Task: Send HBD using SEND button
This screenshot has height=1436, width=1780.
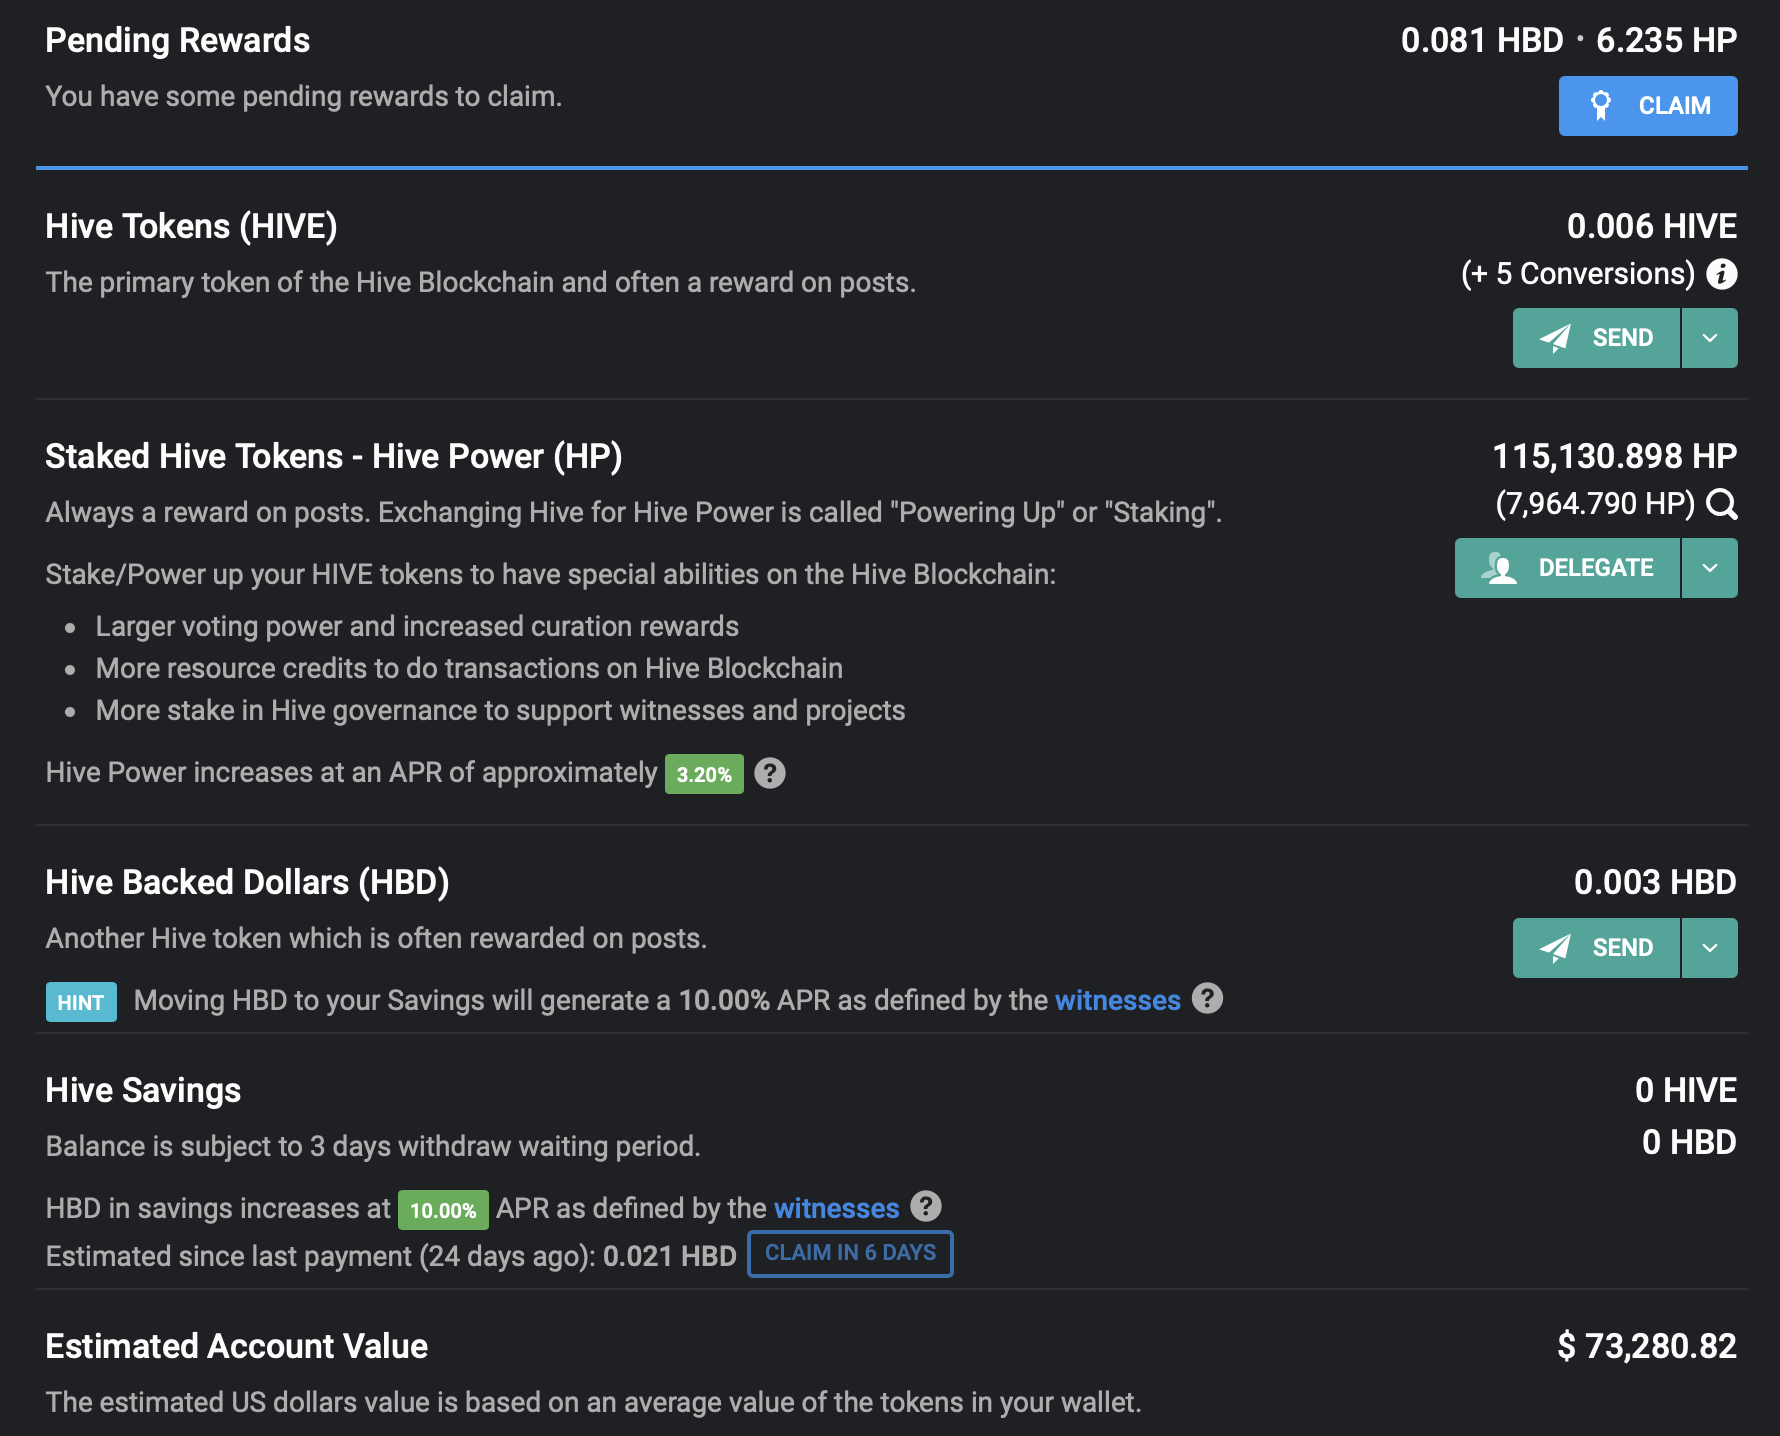Action: coord(1596,948)
